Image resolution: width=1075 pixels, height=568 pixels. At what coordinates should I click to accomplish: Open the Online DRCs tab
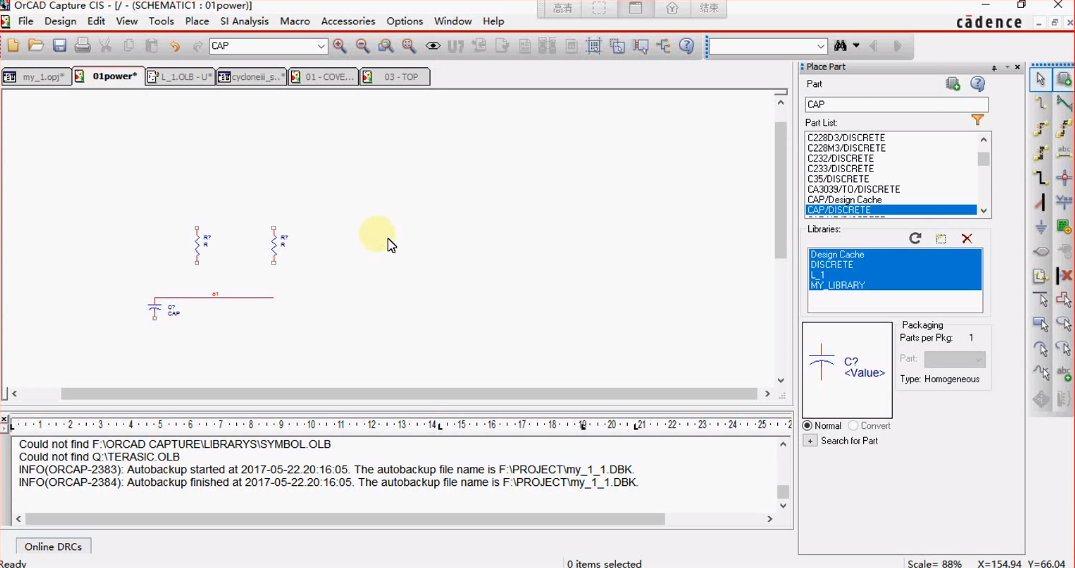click(x=53, y=547)
